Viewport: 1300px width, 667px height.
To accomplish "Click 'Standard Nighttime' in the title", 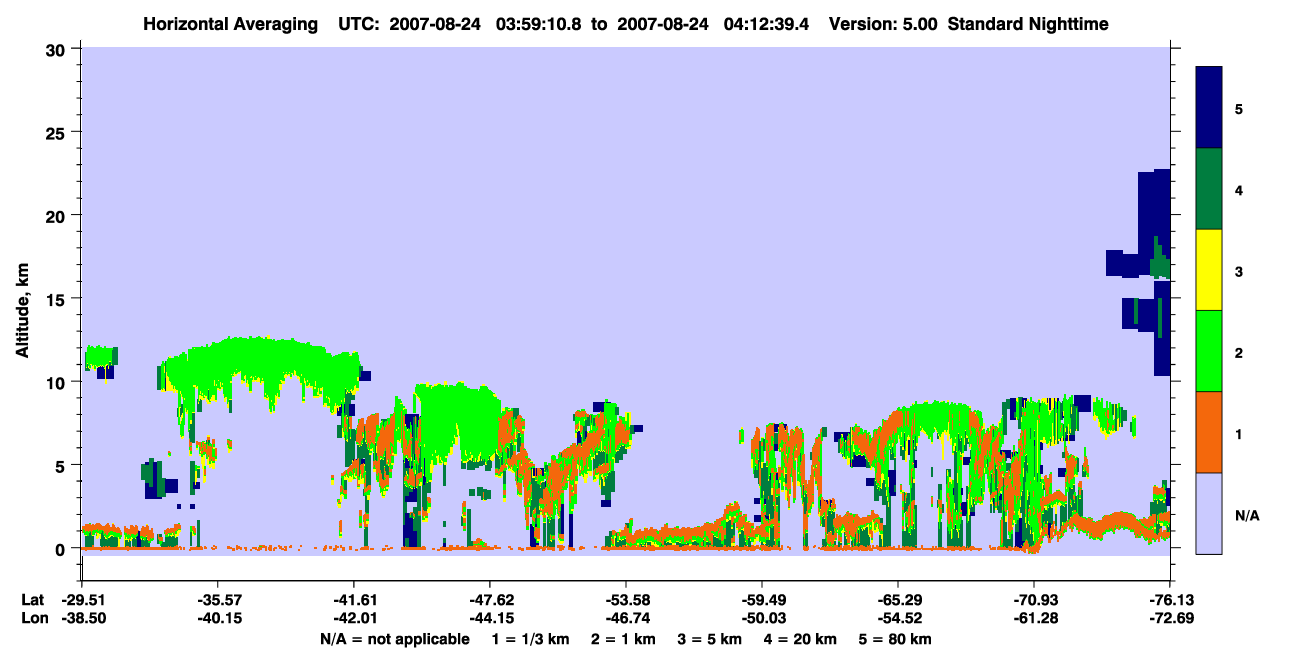I will [x=1028, y=24].
